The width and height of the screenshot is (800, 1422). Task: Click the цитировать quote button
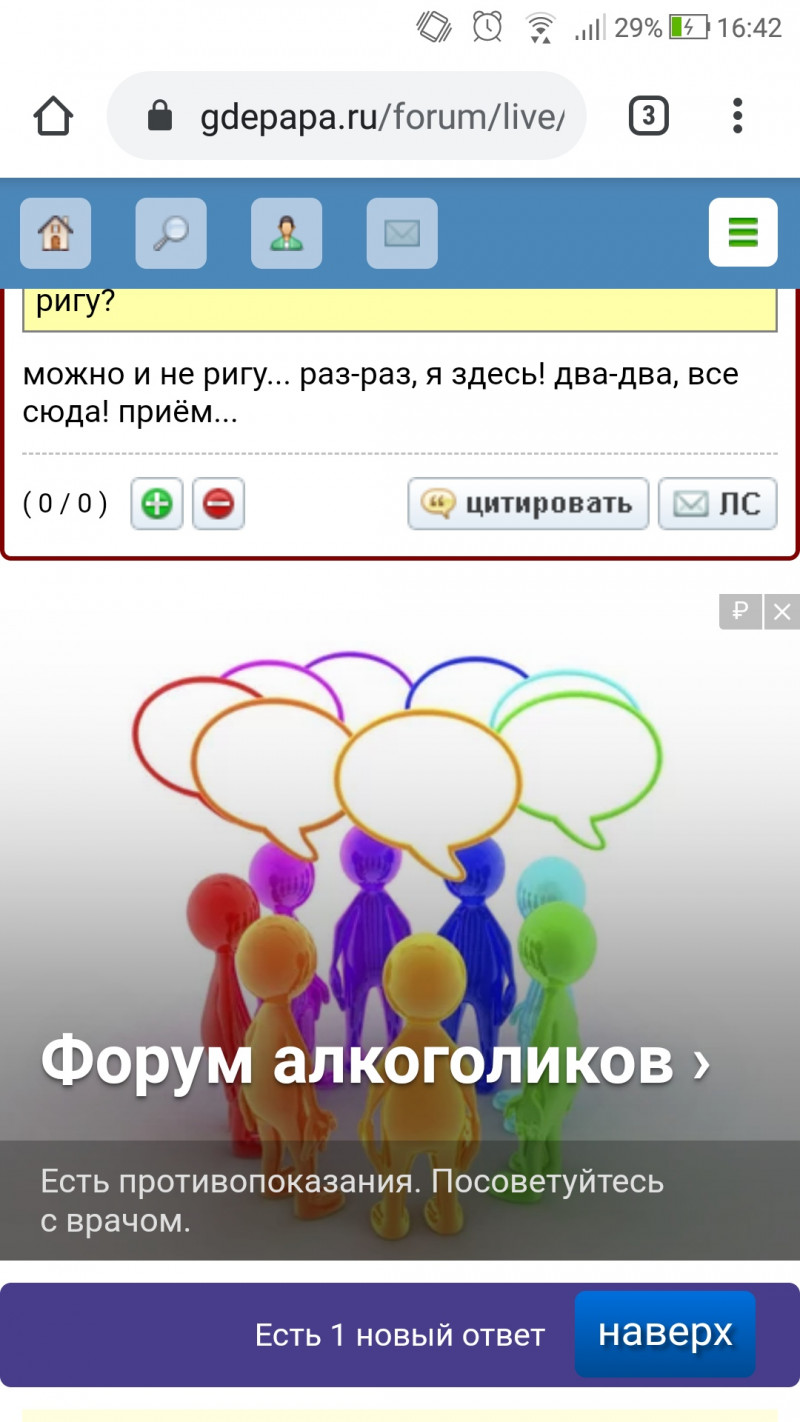point(528,504)
